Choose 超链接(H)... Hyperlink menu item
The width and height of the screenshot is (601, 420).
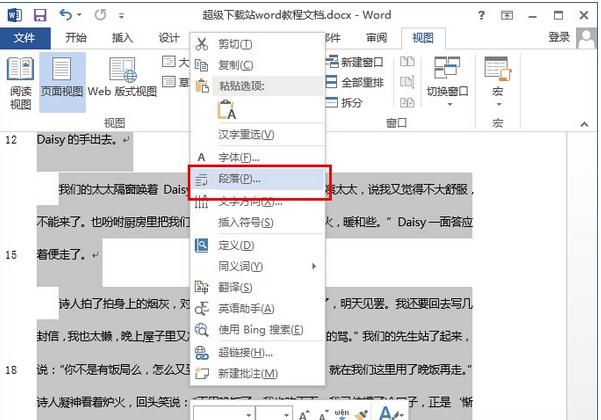(x=258, y=353)
